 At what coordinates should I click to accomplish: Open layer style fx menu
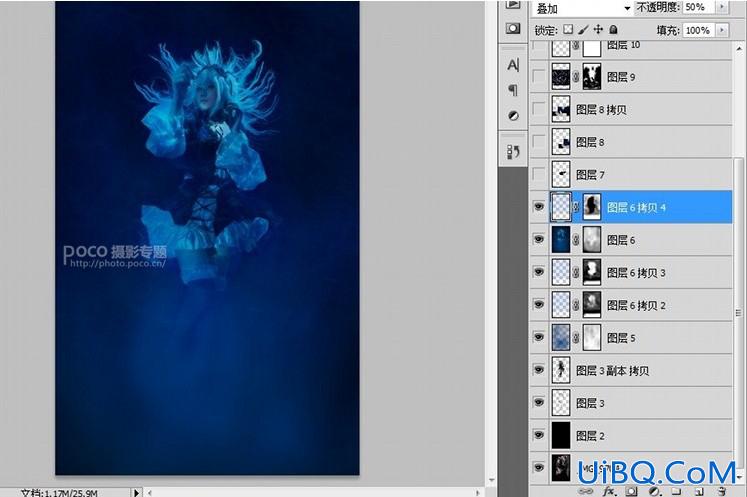point(609,491)
